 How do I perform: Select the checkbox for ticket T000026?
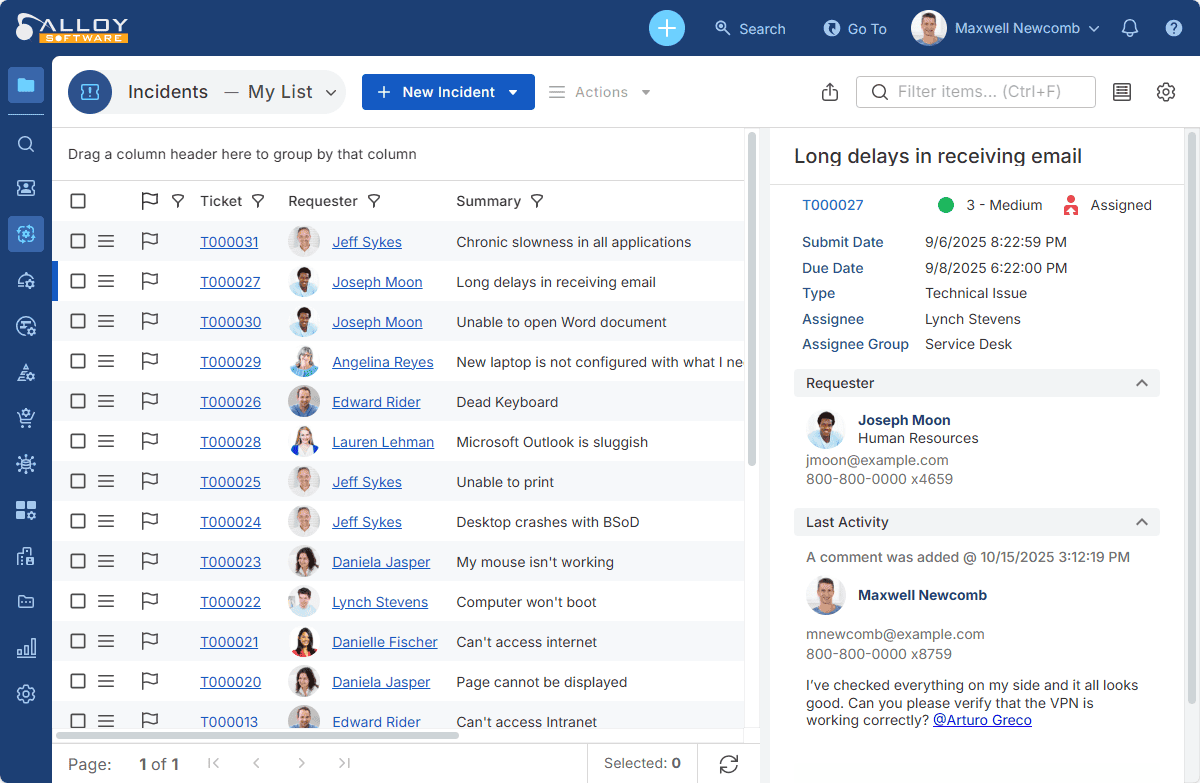[x=78, y=402]
